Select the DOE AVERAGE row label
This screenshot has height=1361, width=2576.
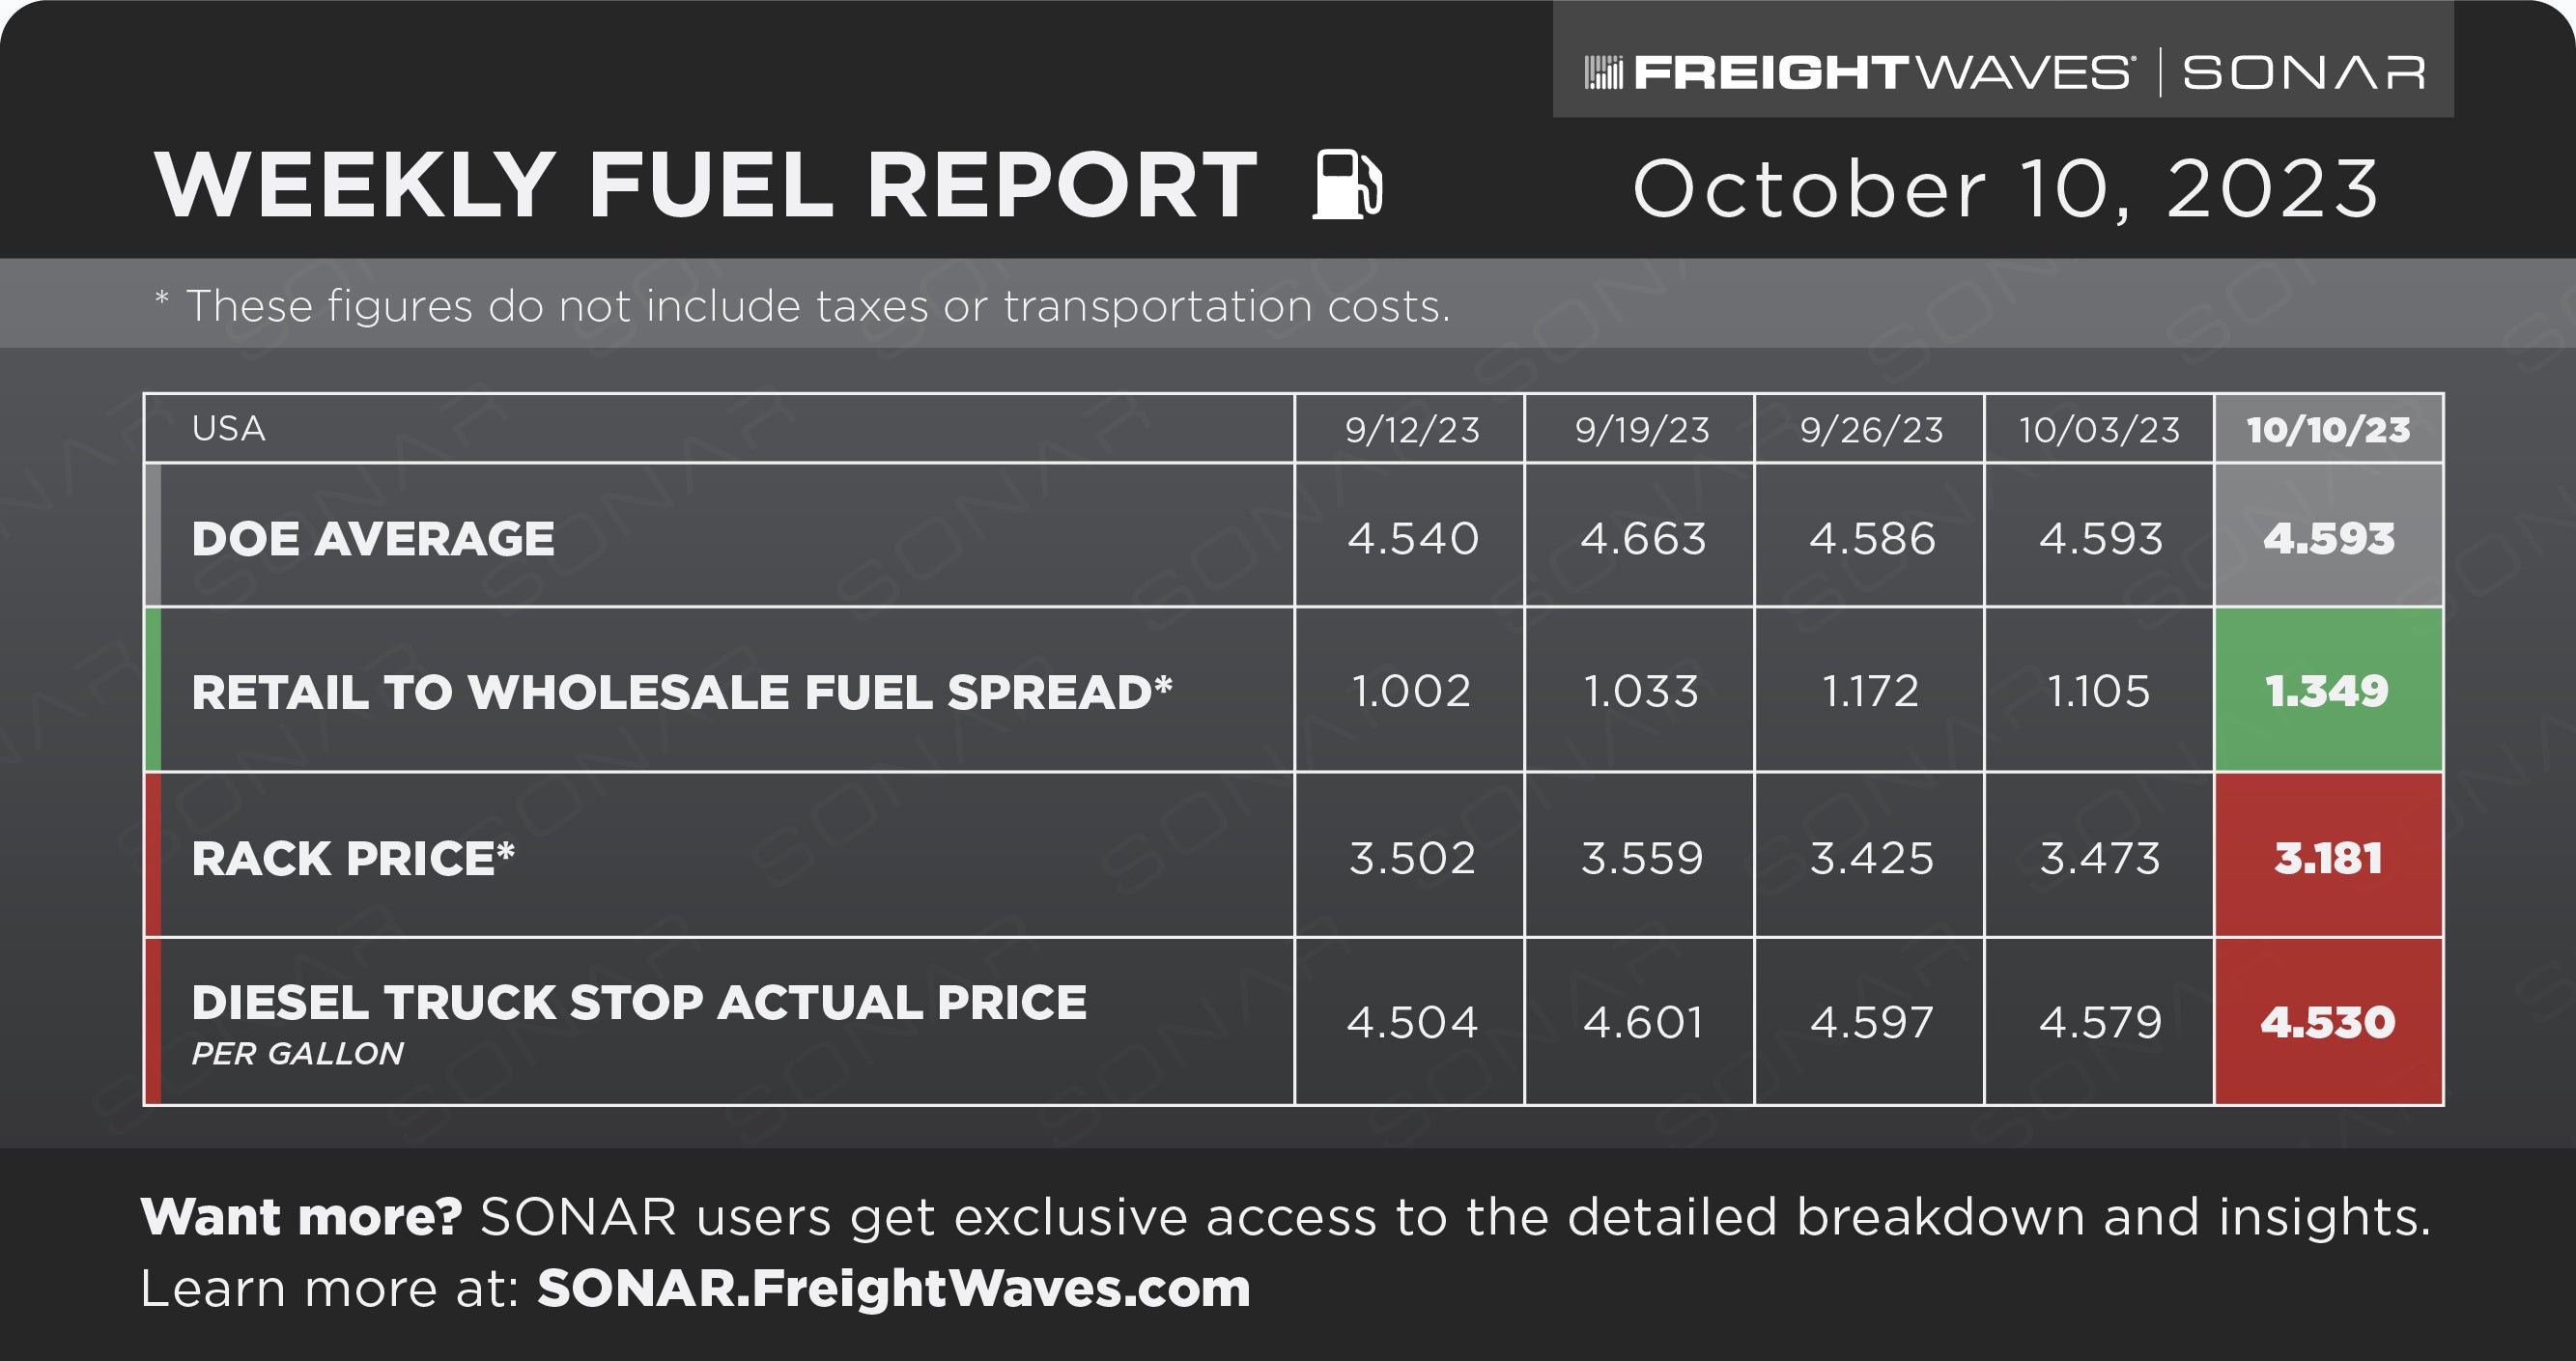click(373, 539)
